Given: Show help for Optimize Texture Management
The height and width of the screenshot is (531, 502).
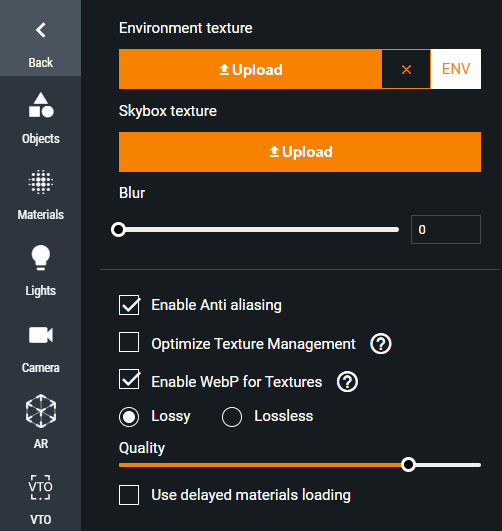Looking at the screenshot, I should (381, 344).
